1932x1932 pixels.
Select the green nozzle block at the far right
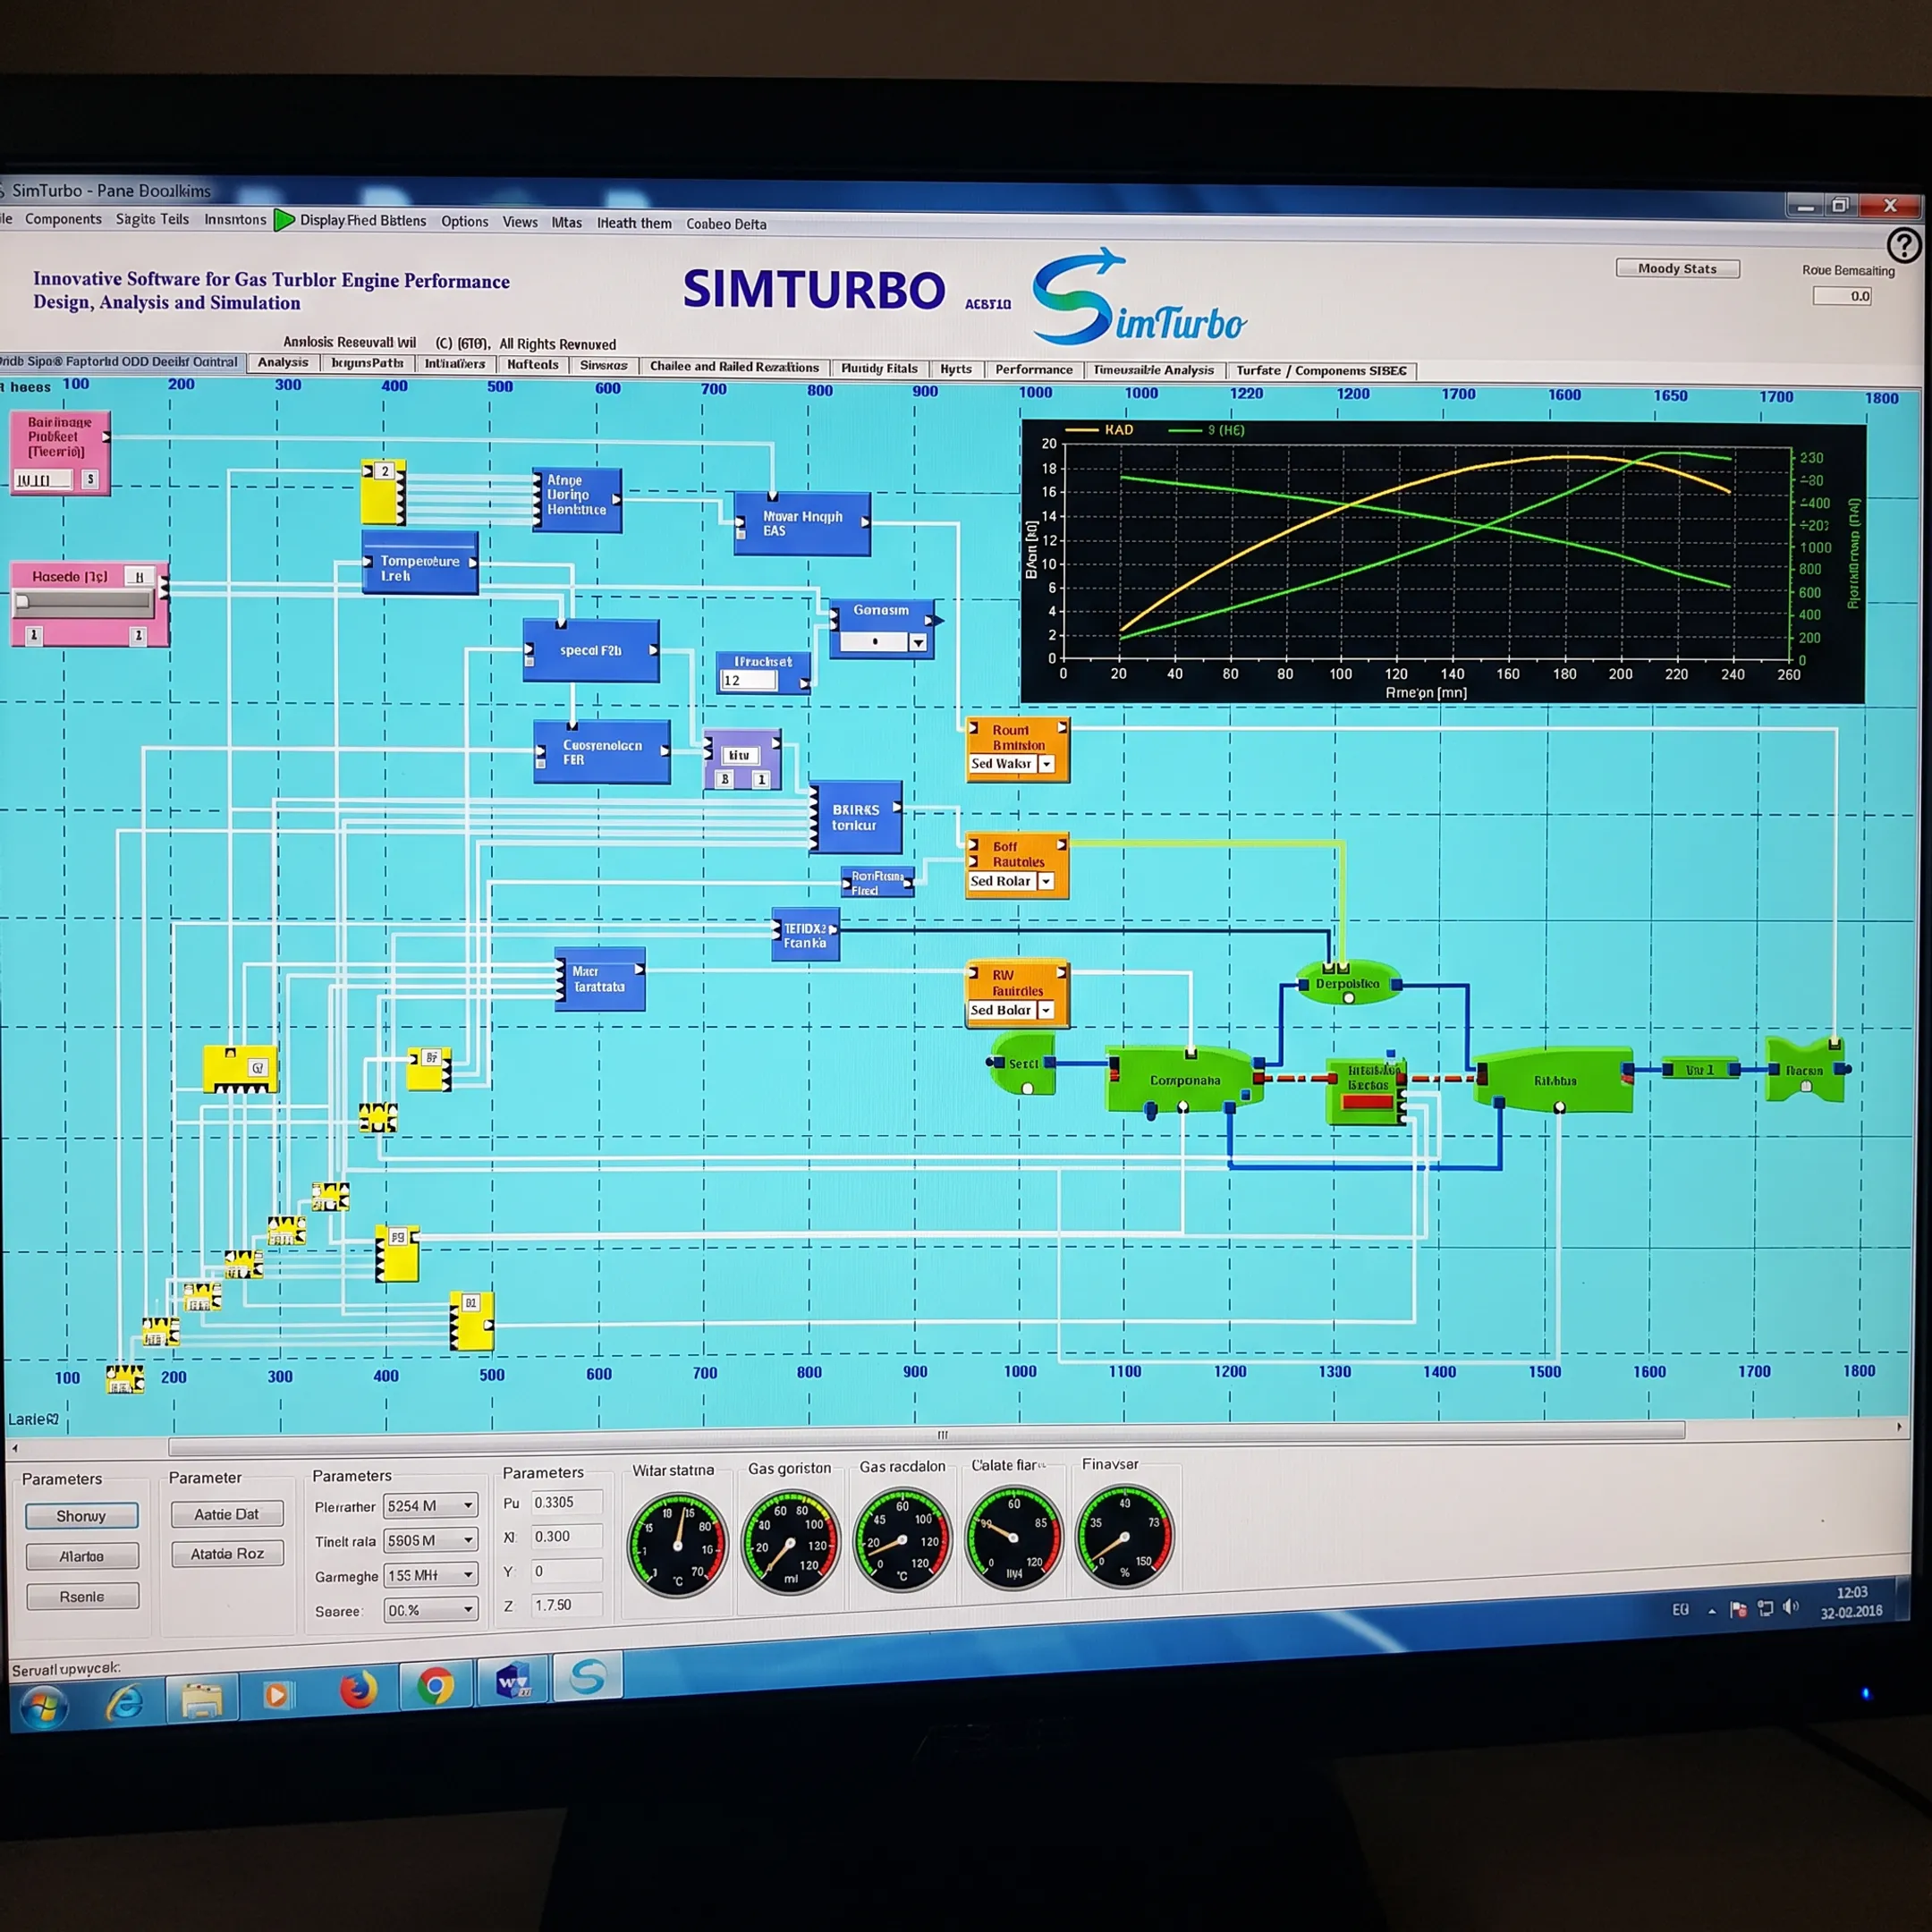tap(1805, 1070)
